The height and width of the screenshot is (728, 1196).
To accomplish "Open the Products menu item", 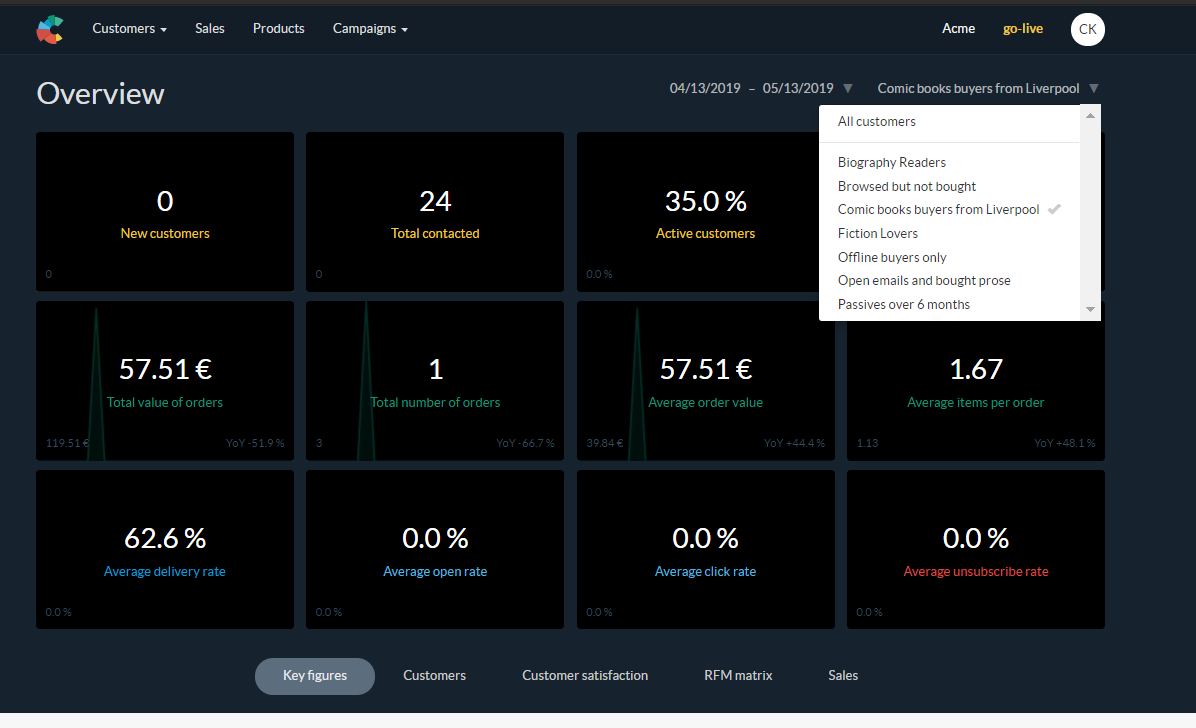I will point(278,29).
